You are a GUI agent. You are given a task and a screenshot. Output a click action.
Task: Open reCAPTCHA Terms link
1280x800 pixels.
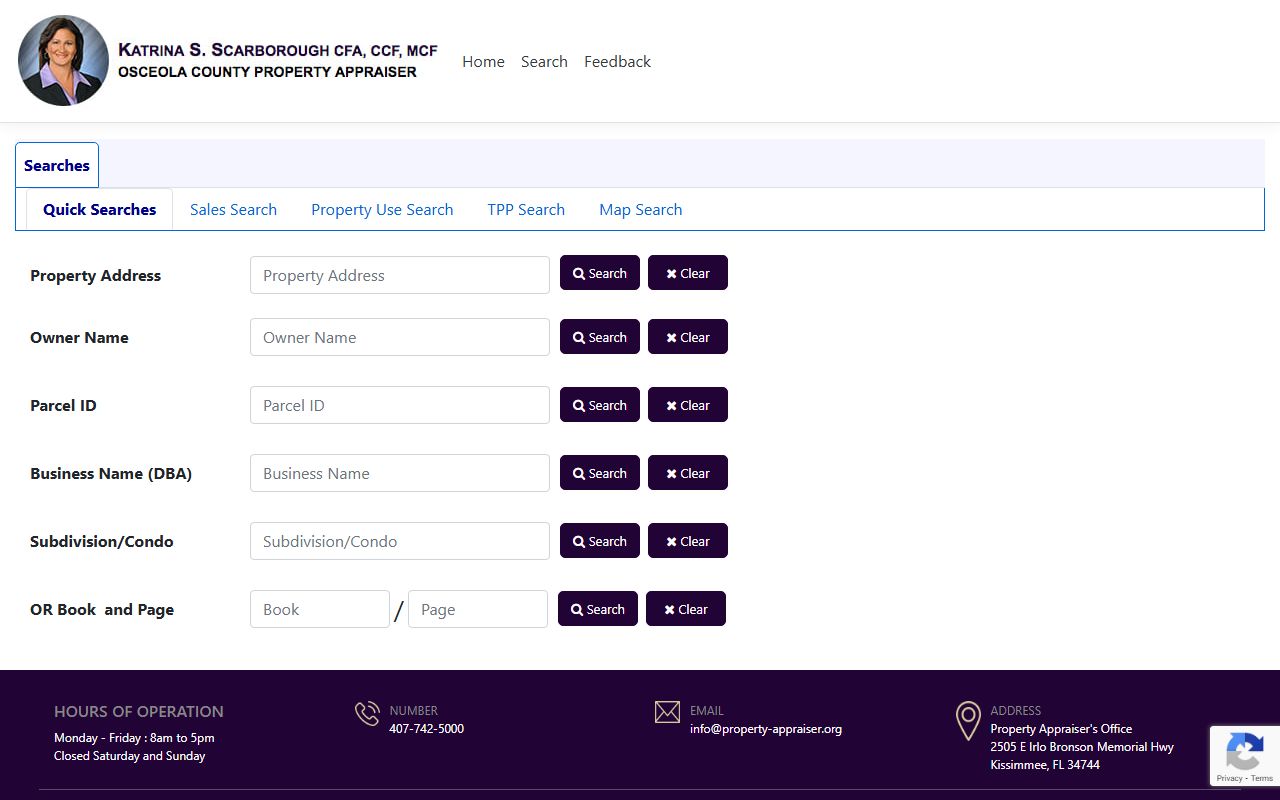click(1262, 778)
